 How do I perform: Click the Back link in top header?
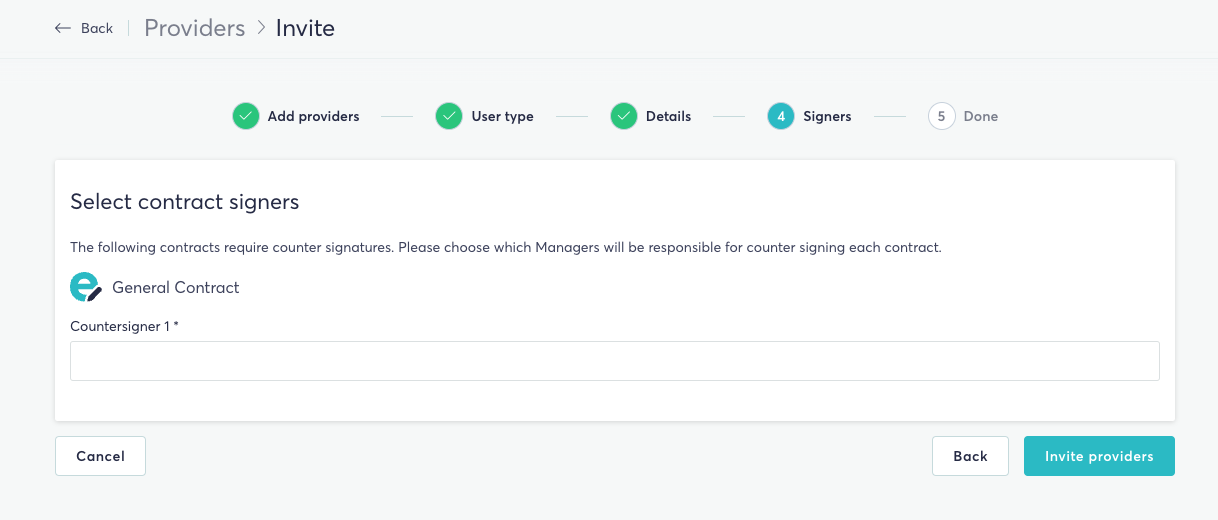pyautogui.click(x=97, y=28)
